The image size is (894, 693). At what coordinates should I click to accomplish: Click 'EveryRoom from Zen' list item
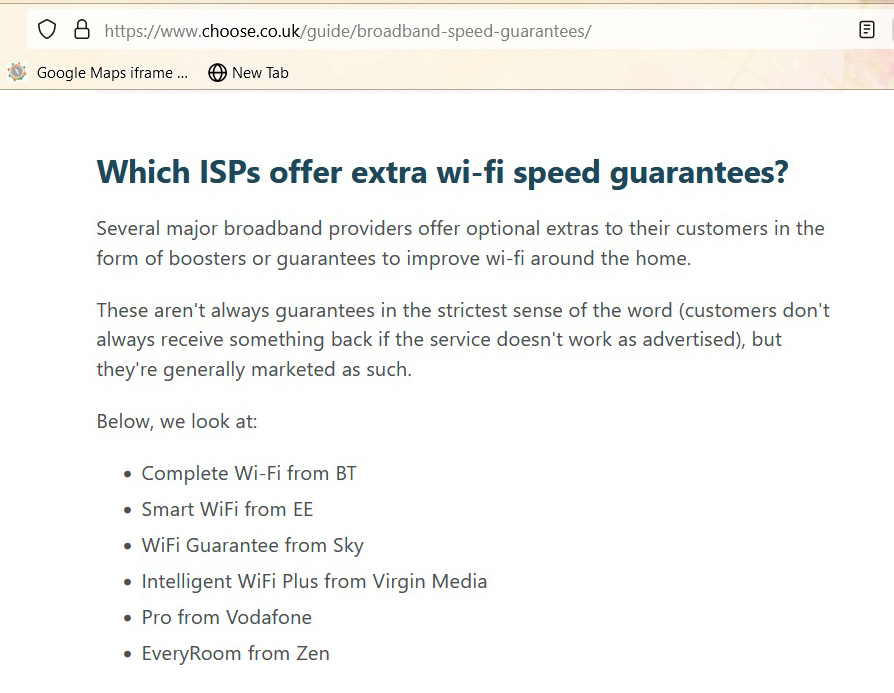(x=235, y=653)
